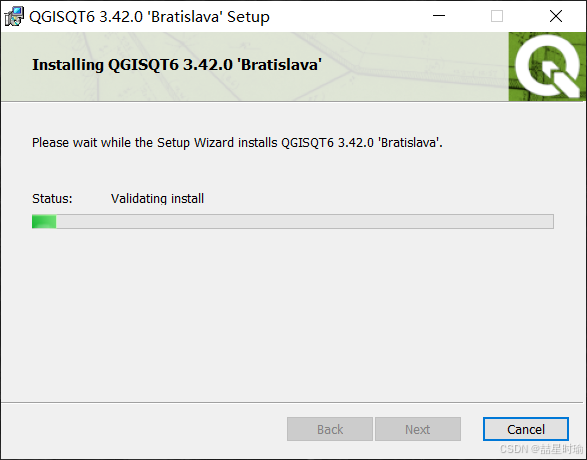This screenshot has width=587, height=460.
Task: Click the disabled Back button
Action: click(x=330, y=429)
